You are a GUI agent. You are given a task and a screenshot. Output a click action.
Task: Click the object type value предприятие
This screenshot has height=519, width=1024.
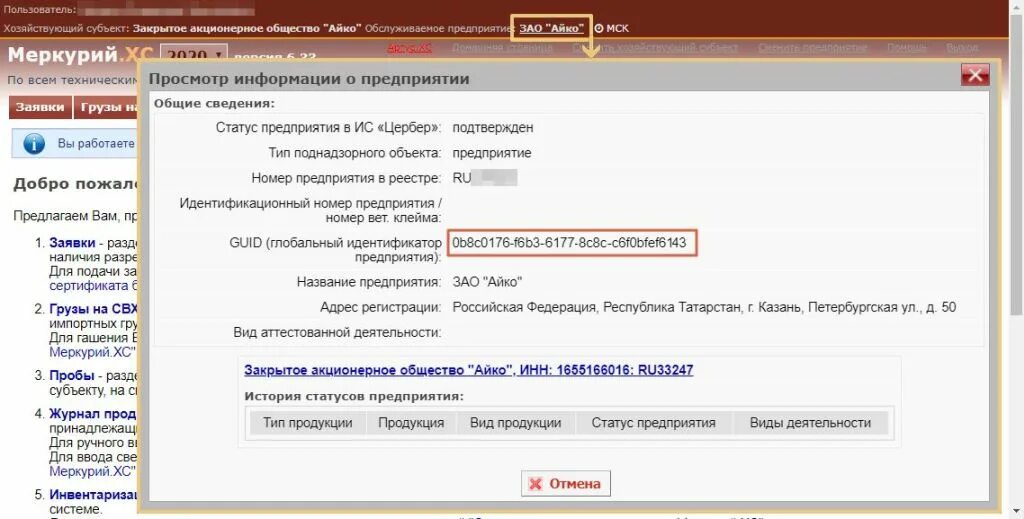492,153
